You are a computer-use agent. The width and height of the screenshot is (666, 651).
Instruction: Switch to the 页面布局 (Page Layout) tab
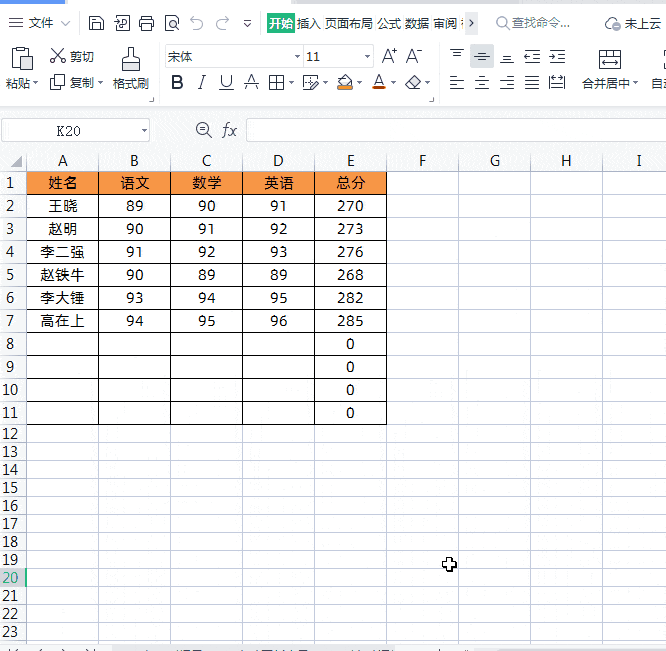point(349,23)
